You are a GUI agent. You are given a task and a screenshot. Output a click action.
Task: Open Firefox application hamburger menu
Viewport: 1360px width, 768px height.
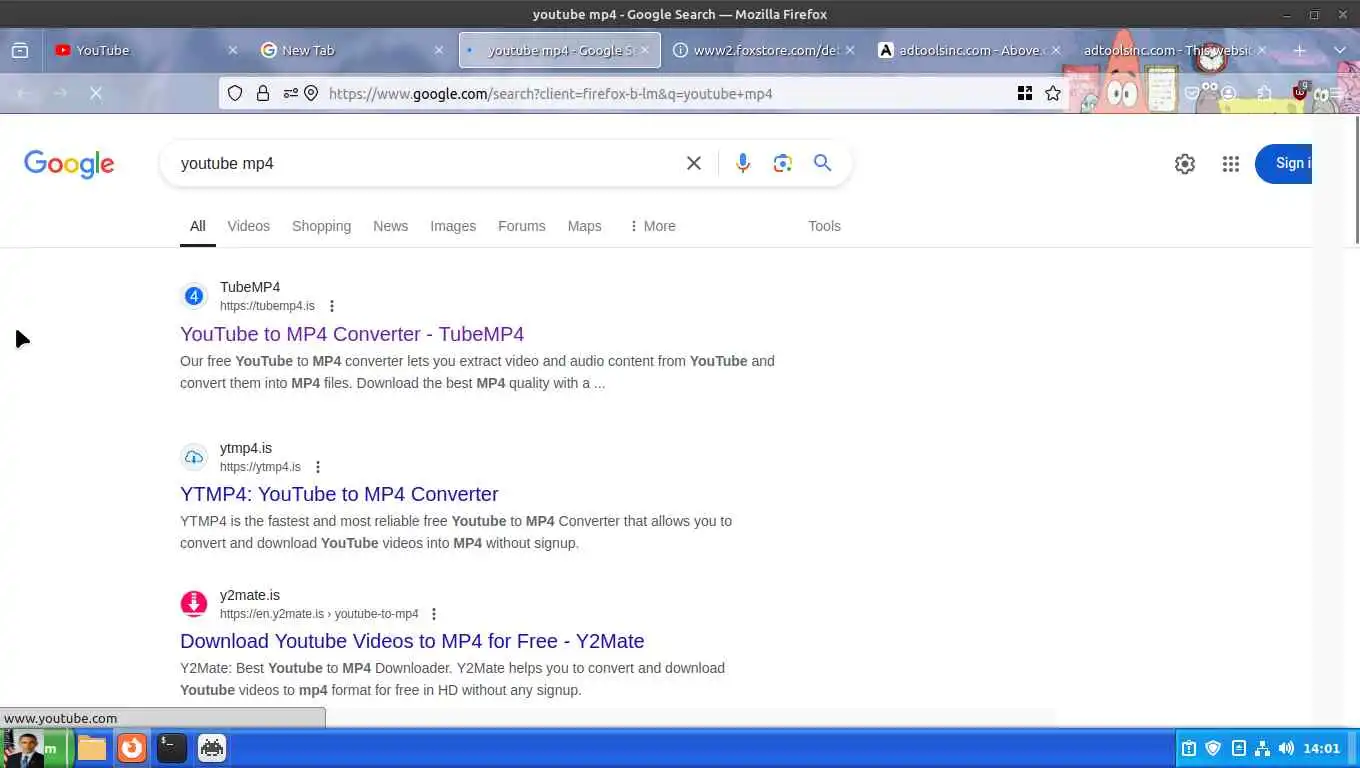(x=1336, y=93)
